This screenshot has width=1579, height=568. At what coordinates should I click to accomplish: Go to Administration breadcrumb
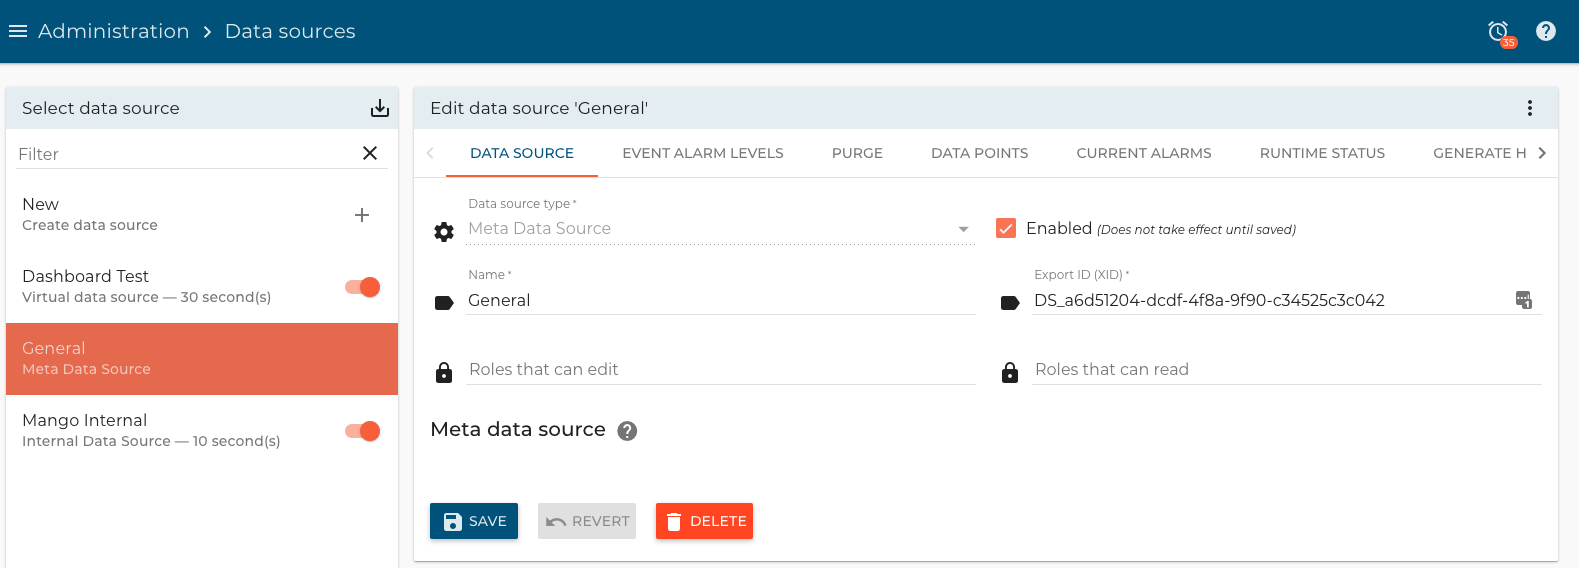coord(114,31)
